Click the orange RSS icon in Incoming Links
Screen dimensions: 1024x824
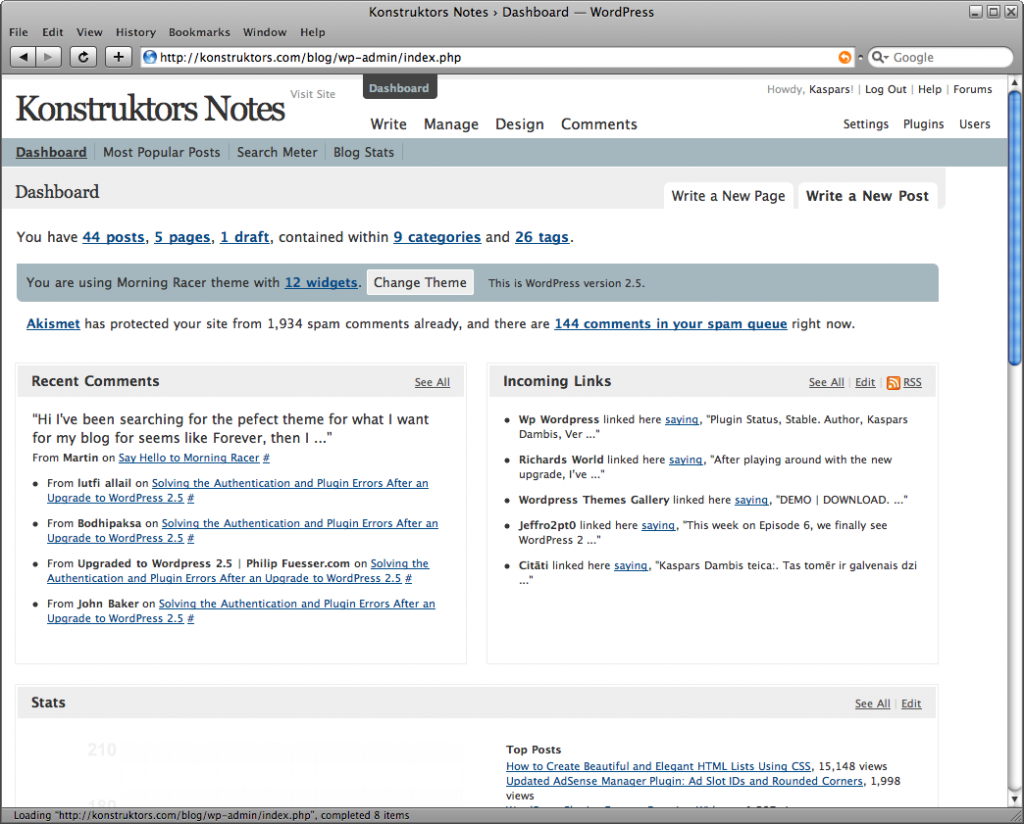click(893, 382)
